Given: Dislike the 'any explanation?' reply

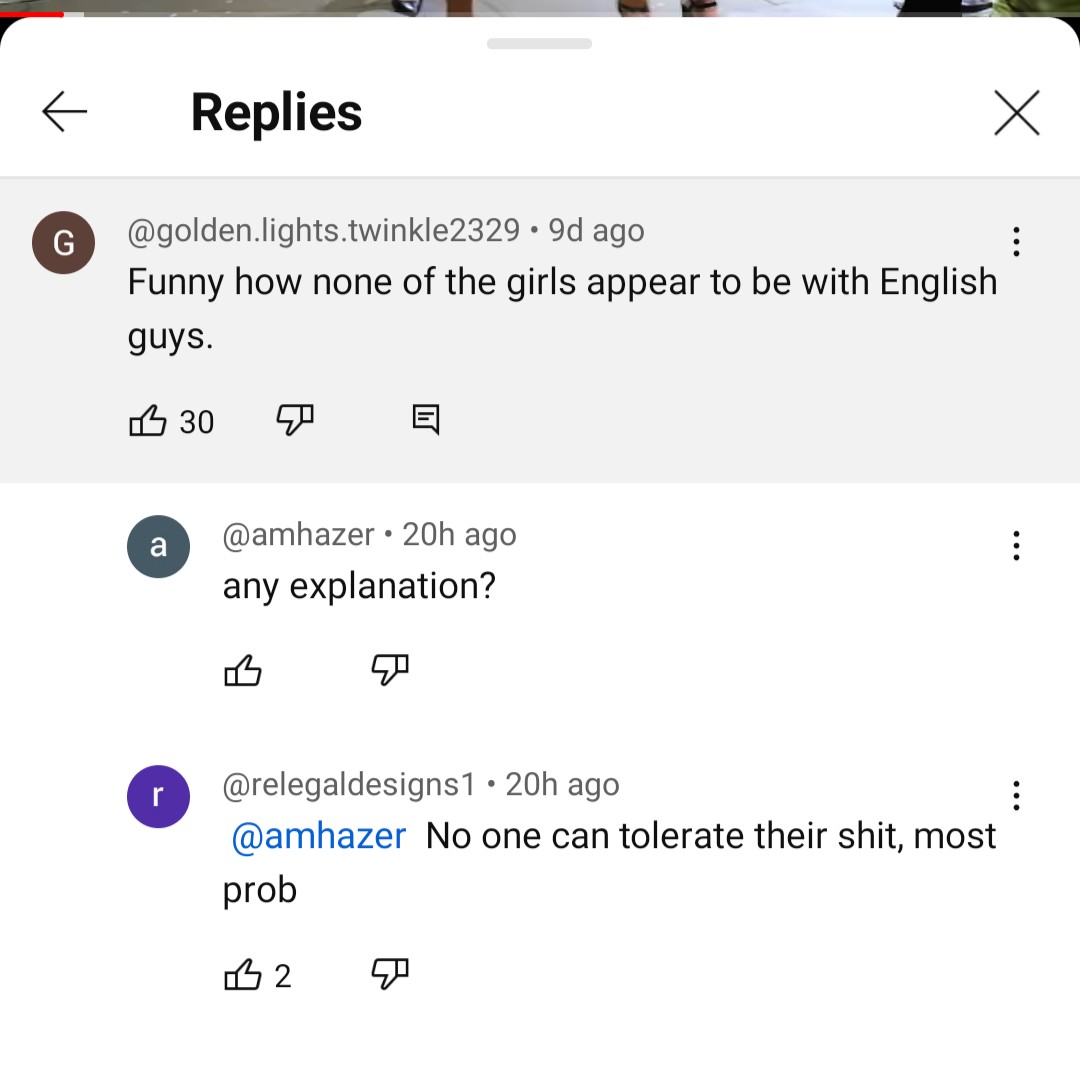Looking at the screenshot, I should point(390,669).
